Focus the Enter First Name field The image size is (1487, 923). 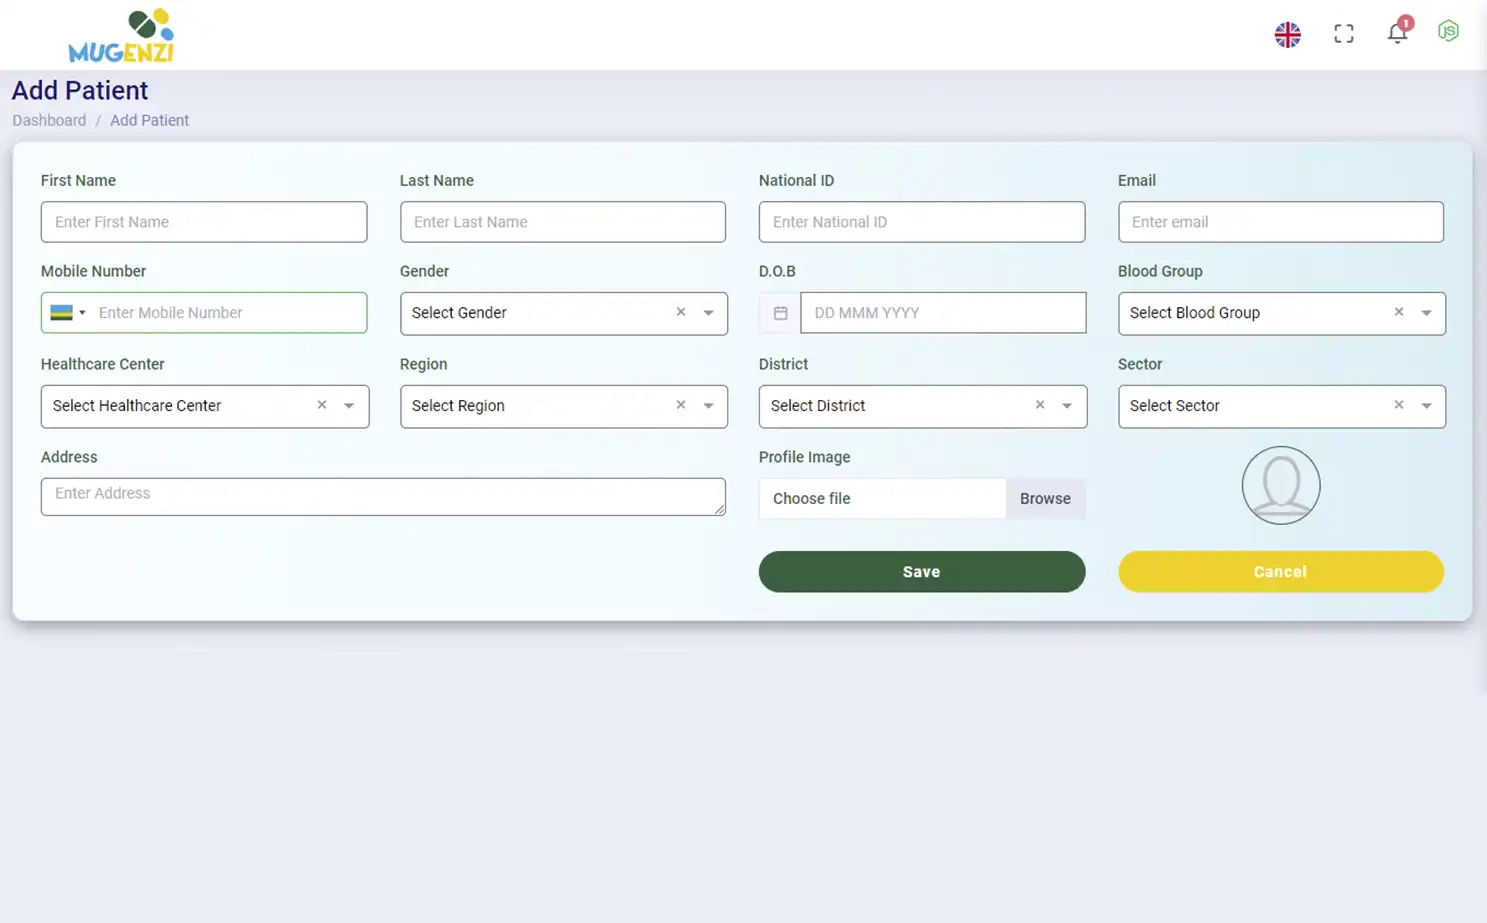pyautogui.click(x=204, y=222)
